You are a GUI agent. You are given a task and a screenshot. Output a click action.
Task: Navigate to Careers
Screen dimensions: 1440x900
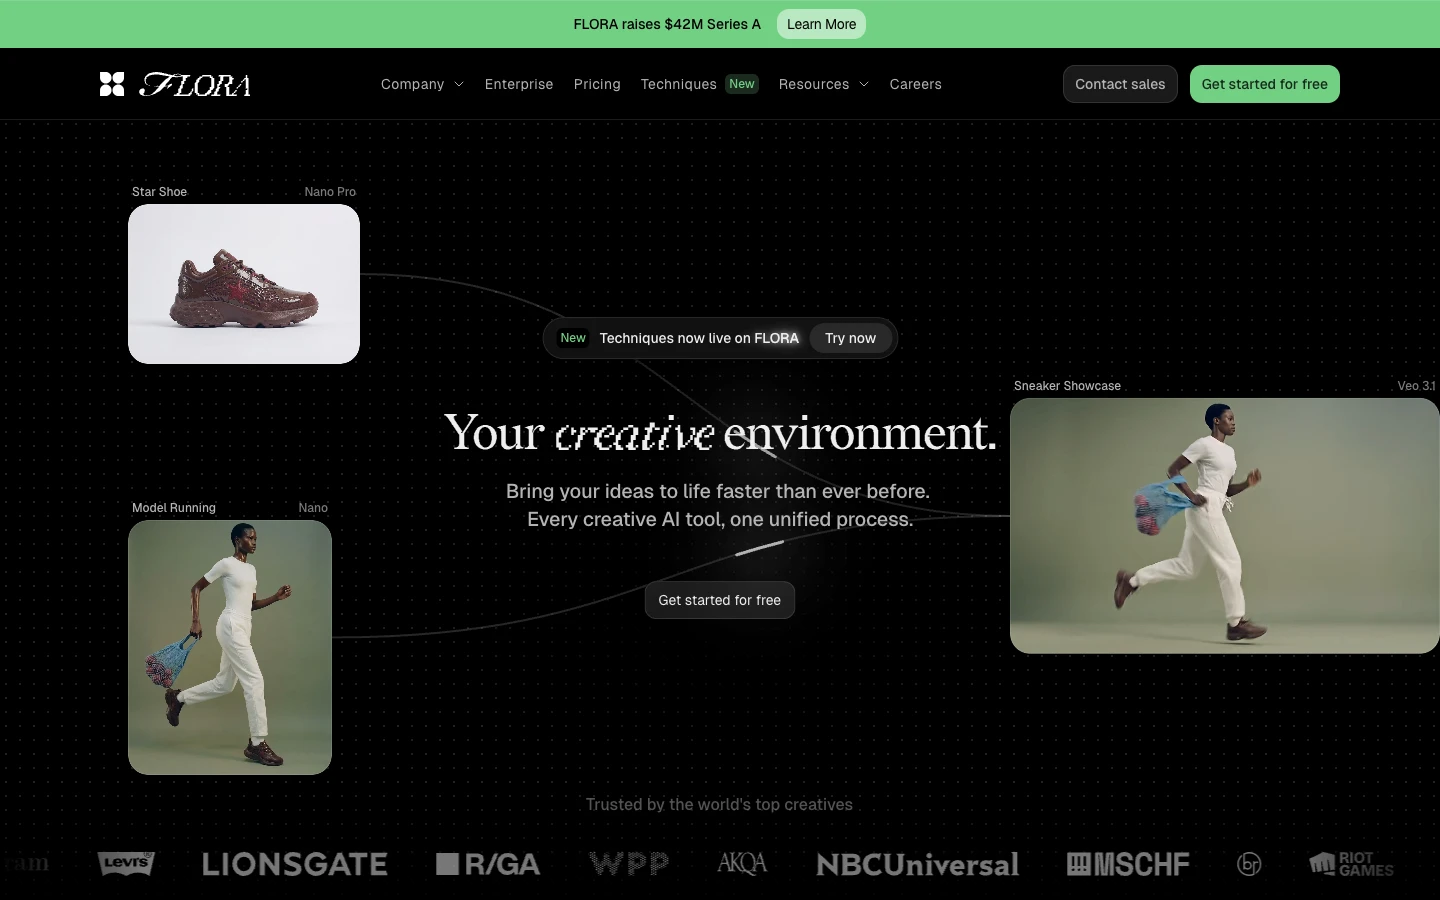tap(915, 84)
